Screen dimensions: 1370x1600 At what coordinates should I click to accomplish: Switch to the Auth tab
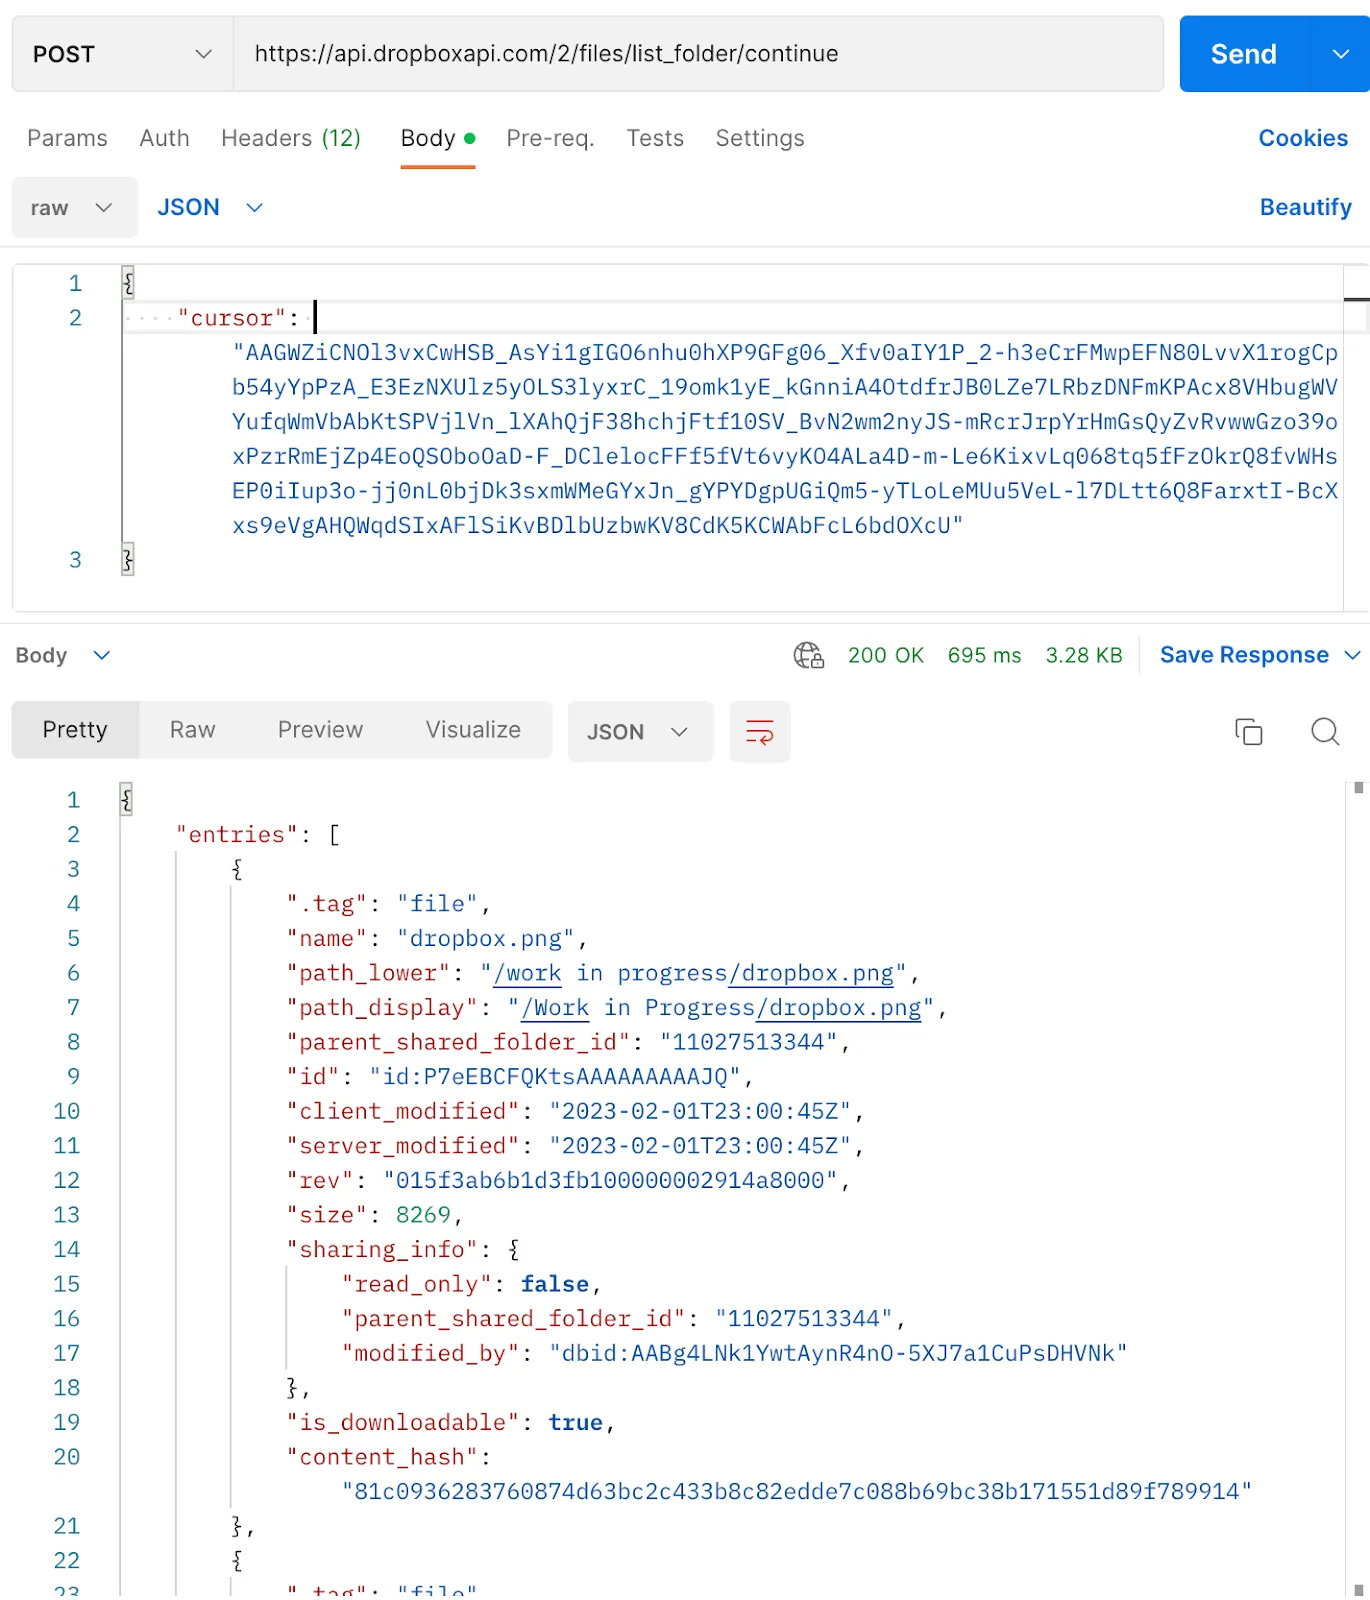[164, 138]
